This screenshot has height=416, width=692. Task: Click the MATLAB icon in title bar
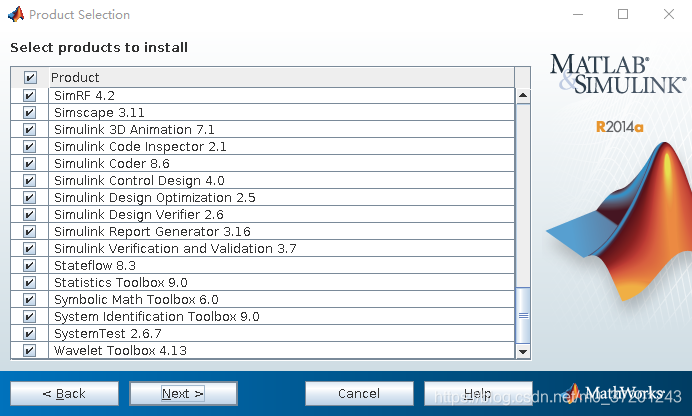click(x=15, y=15)
